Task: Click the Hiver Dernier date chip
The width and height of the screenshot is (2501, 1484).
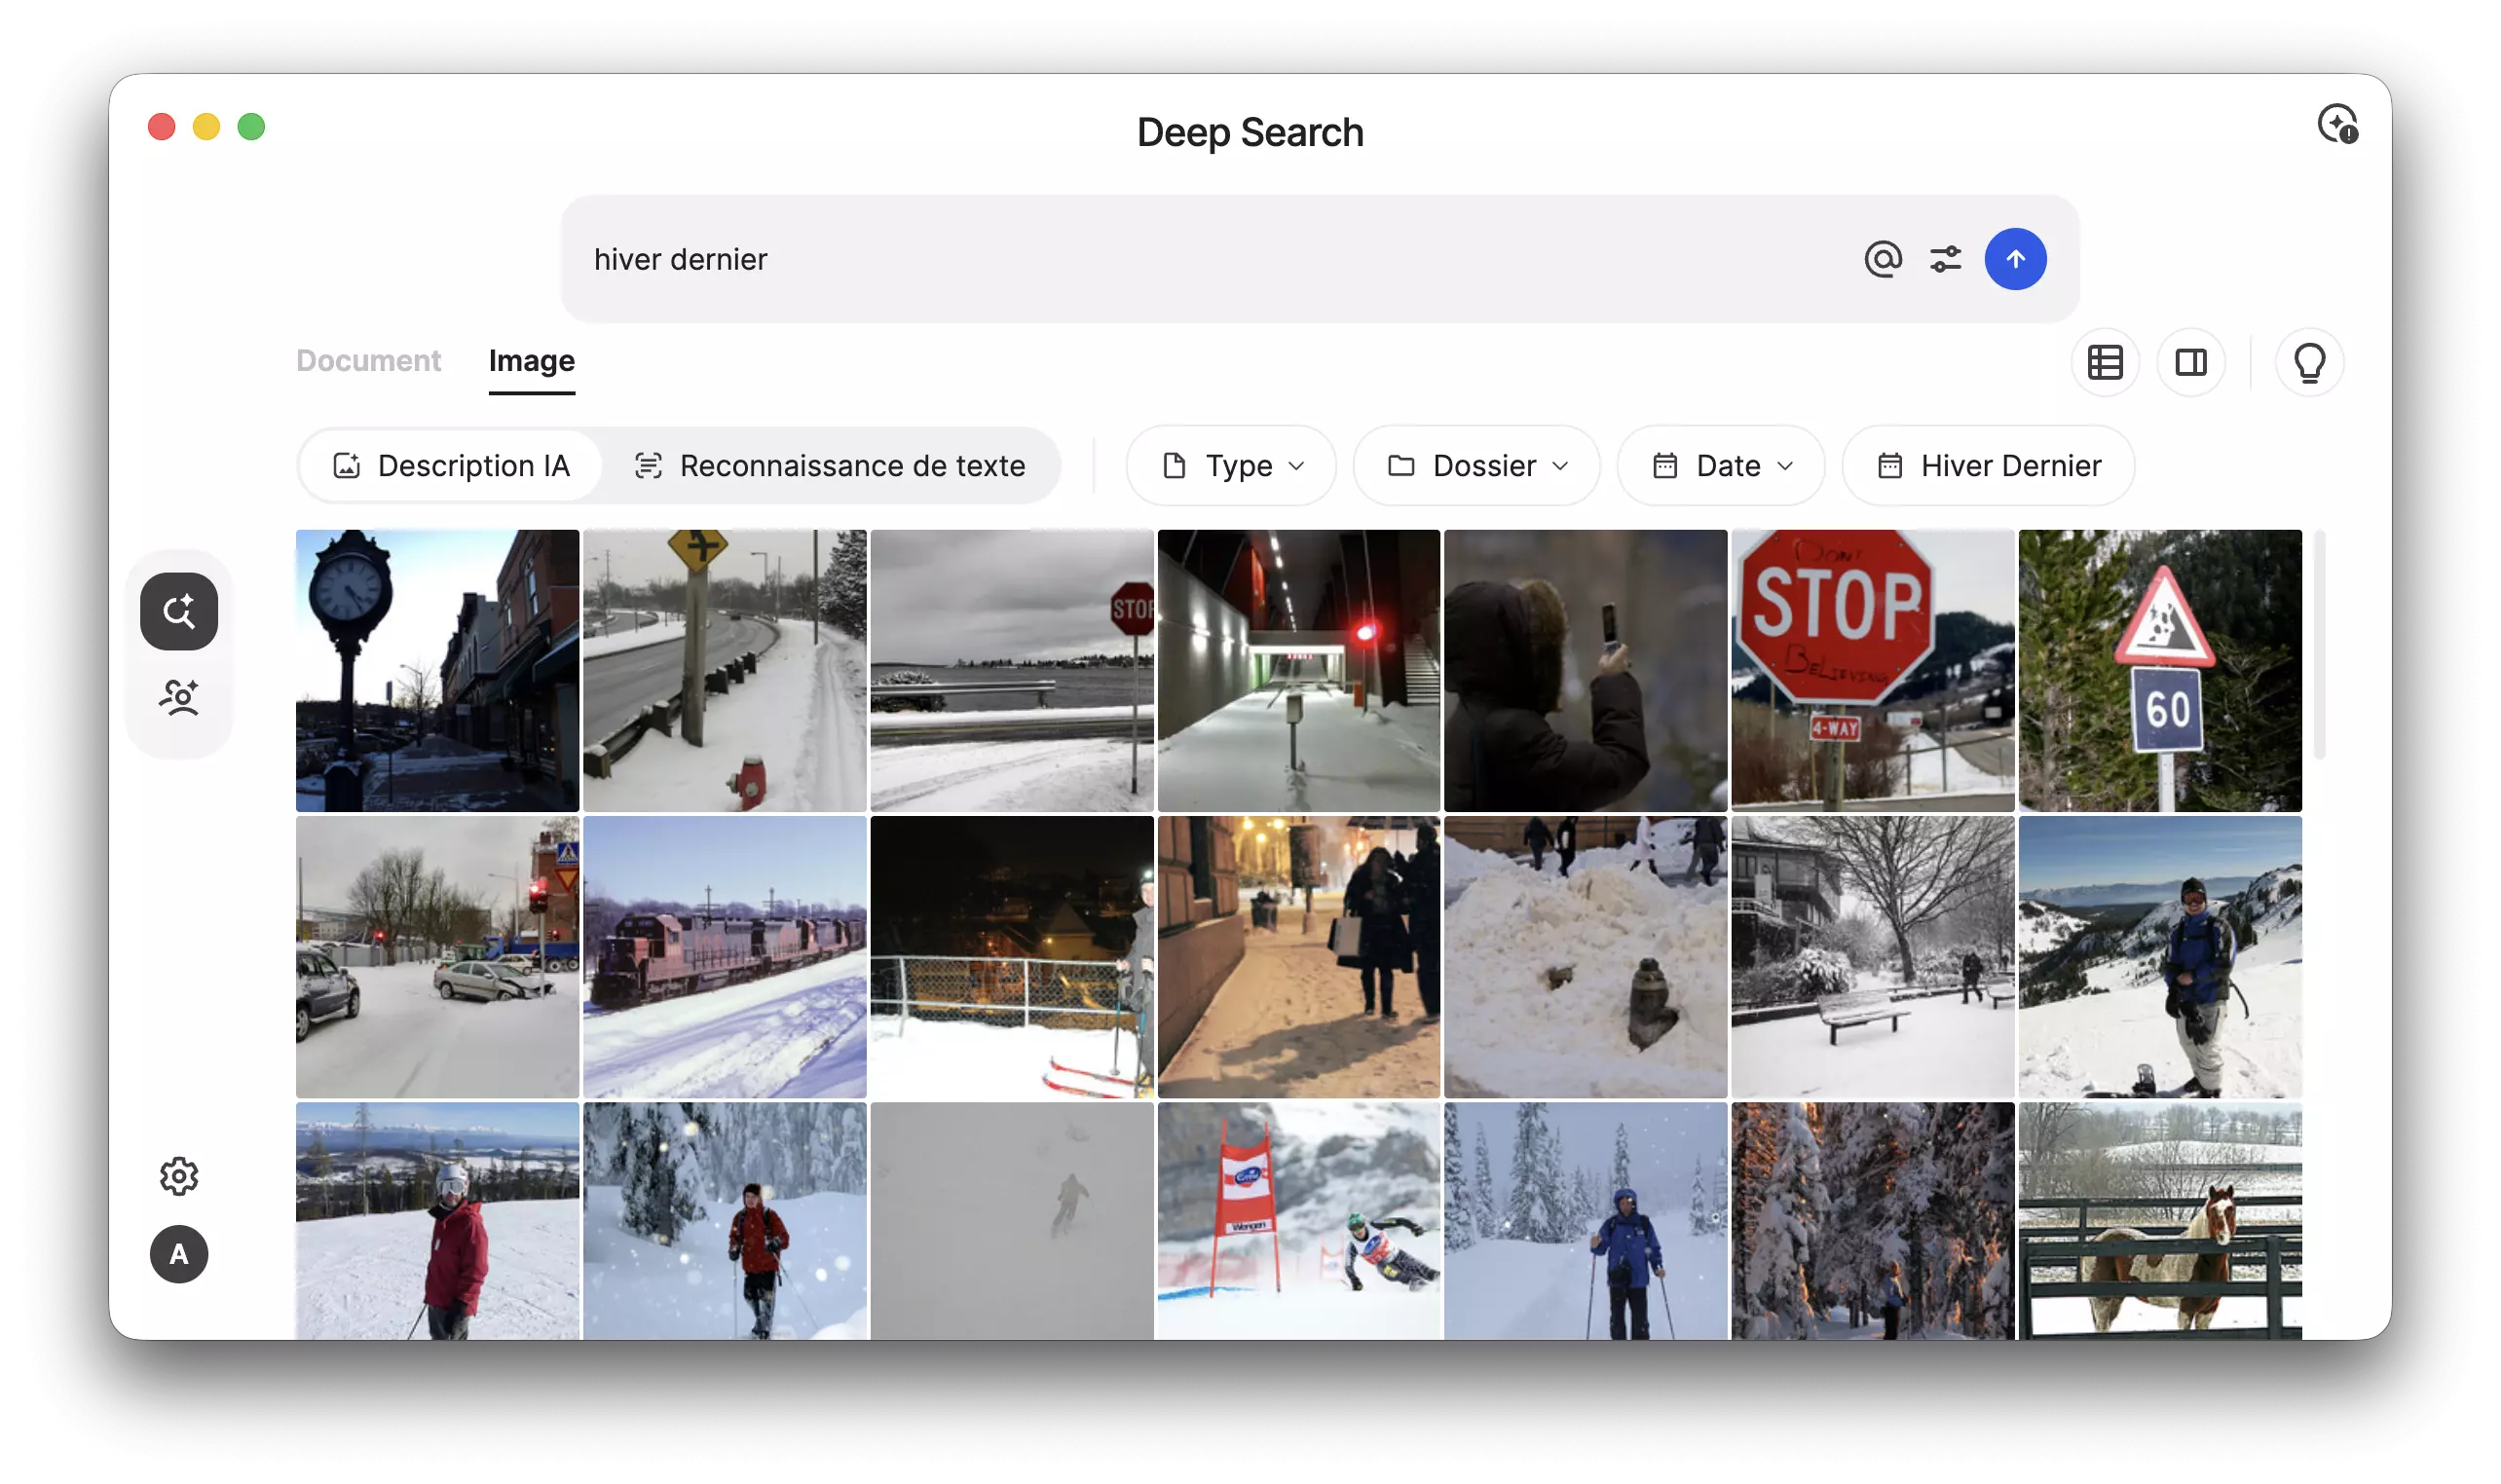Action: point(1988,466)
